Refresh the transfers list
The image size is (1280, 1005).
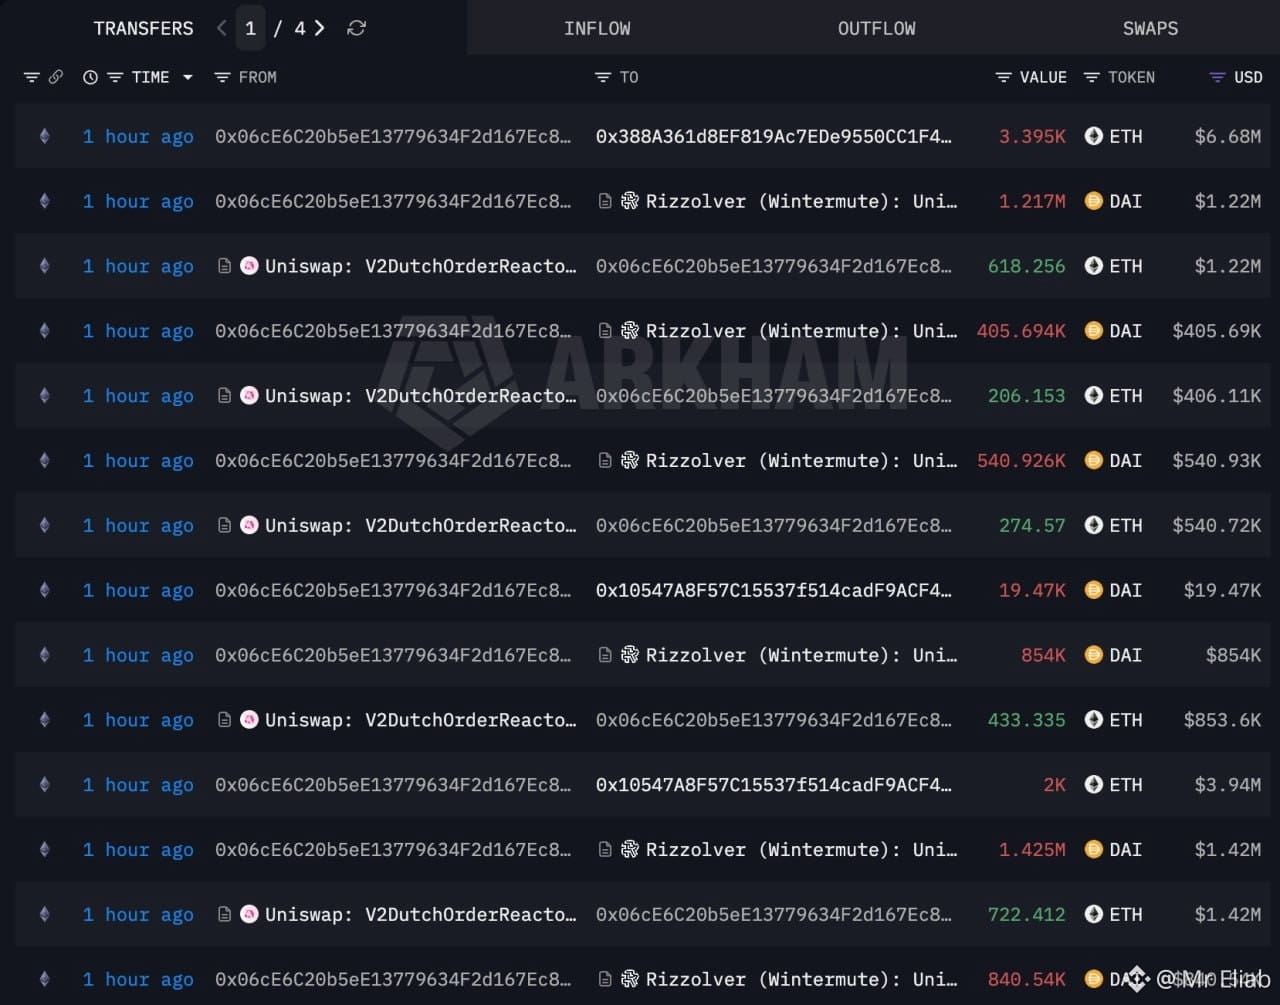[x=356, y=28]
